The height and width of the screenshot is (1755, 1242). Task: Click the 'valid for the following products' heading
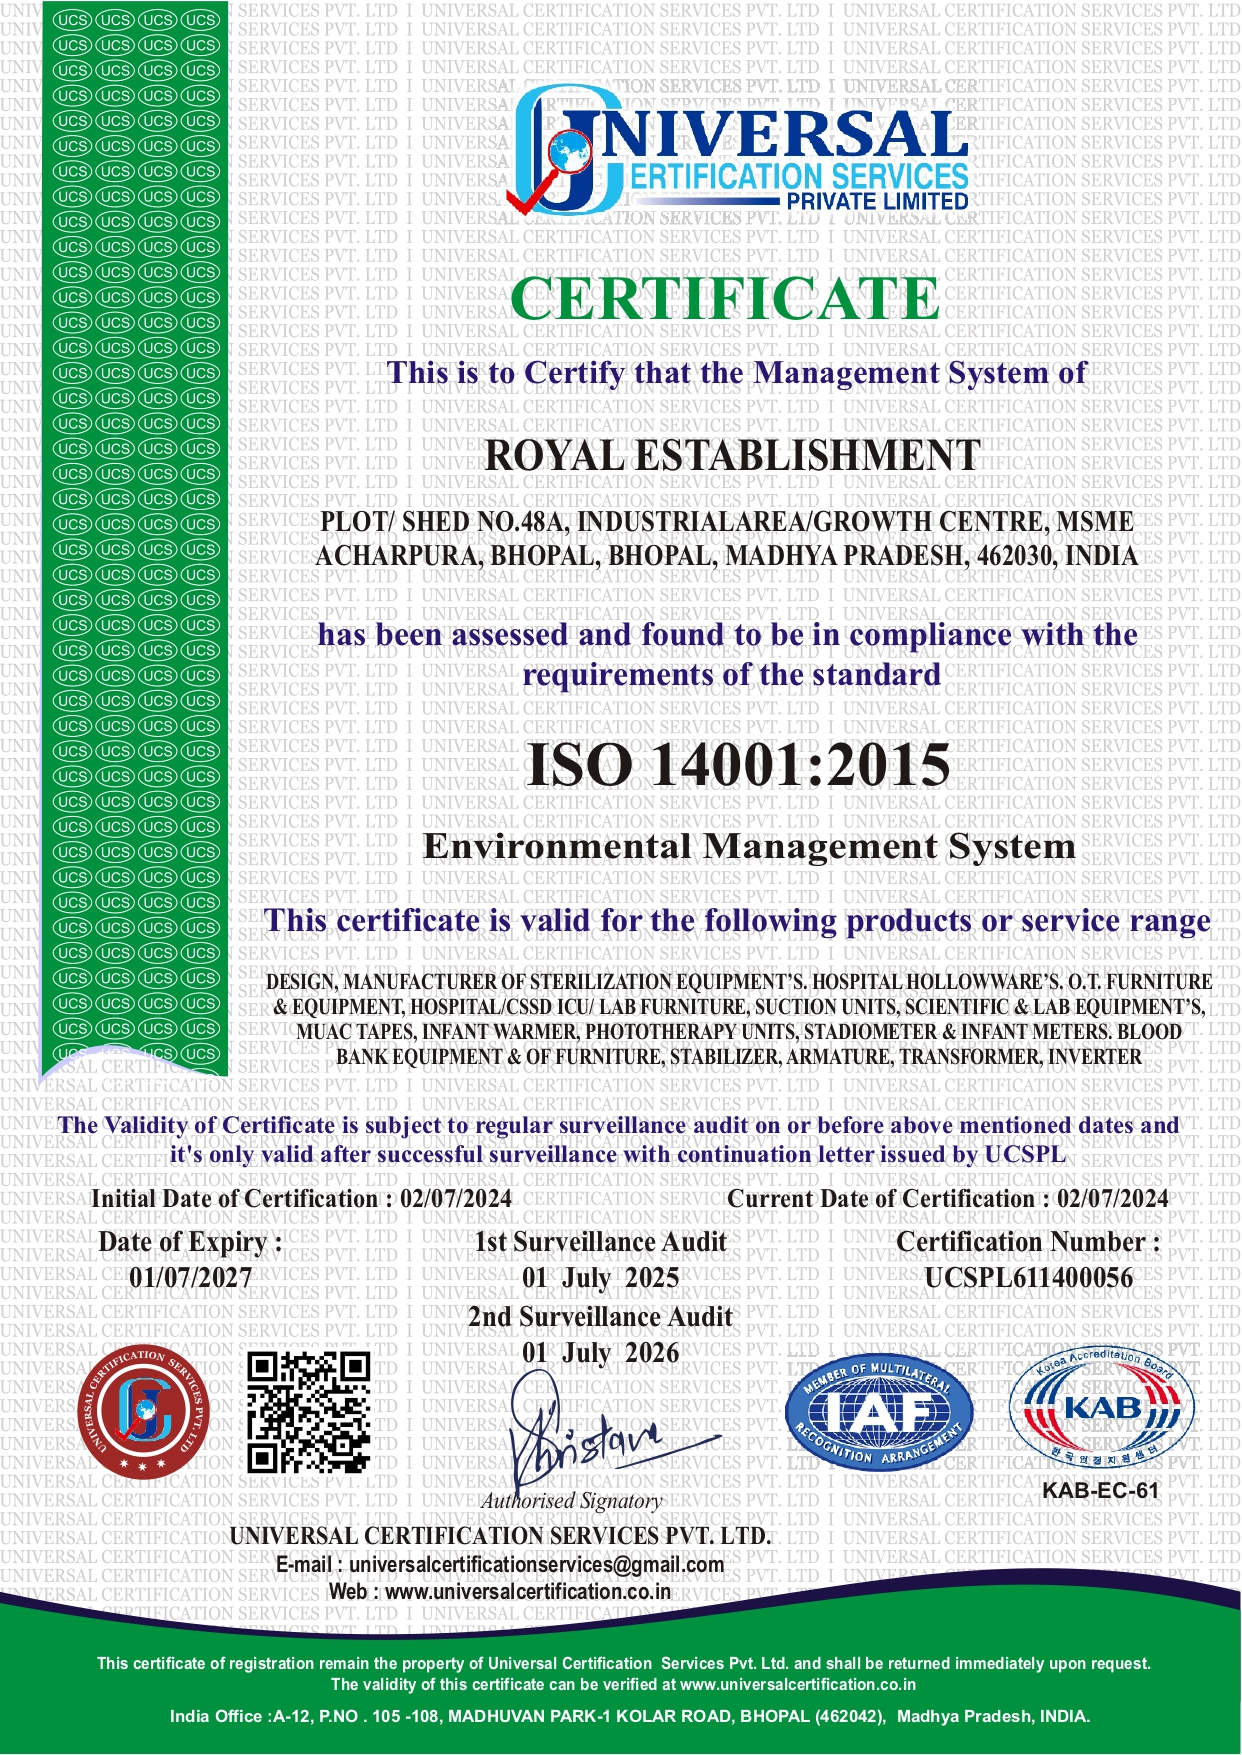coord(737,921)
